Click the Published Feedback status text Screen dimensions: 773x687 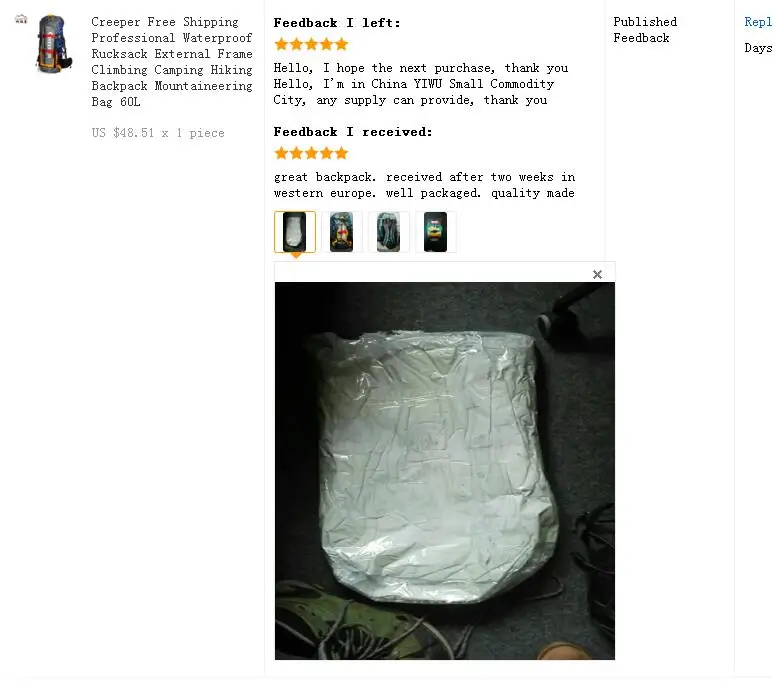645,30
